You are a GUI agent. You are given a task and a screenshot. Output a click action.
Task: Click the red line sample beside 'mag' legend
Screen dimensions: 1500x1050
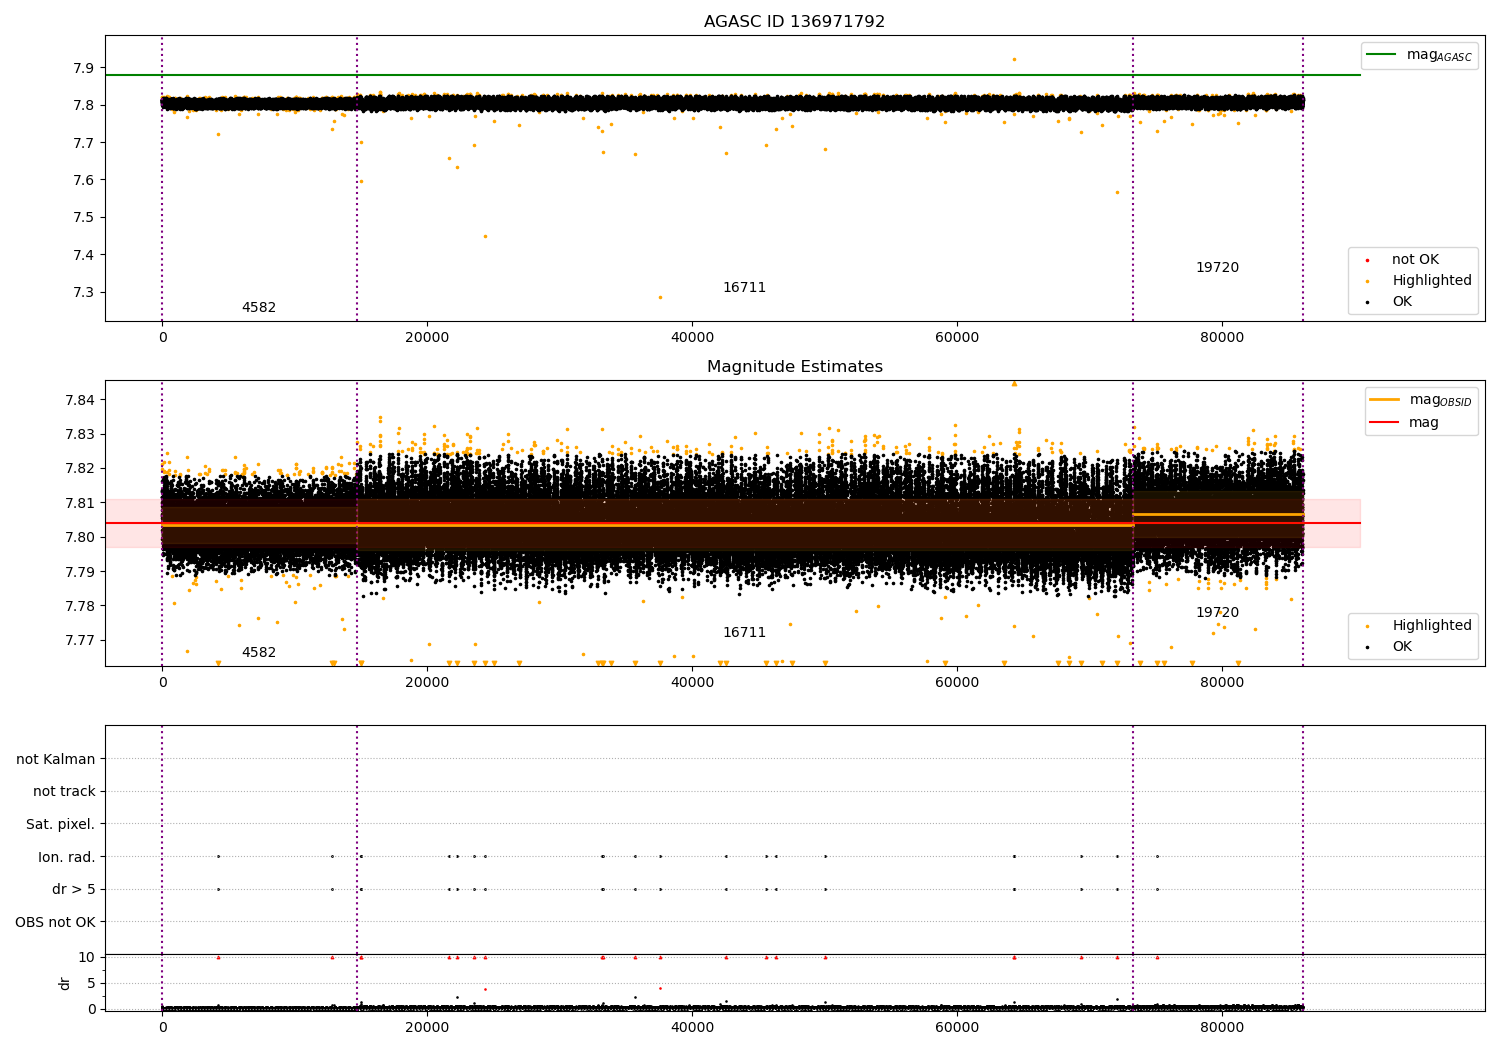pyautogui.click(x=1384, y=422)
